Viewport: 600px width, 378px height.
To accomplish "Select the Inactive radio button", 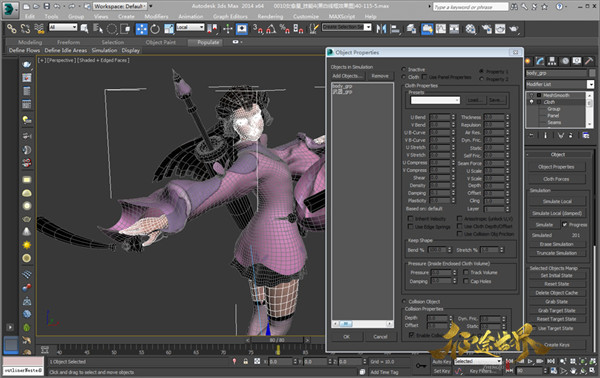I will 404,69.
